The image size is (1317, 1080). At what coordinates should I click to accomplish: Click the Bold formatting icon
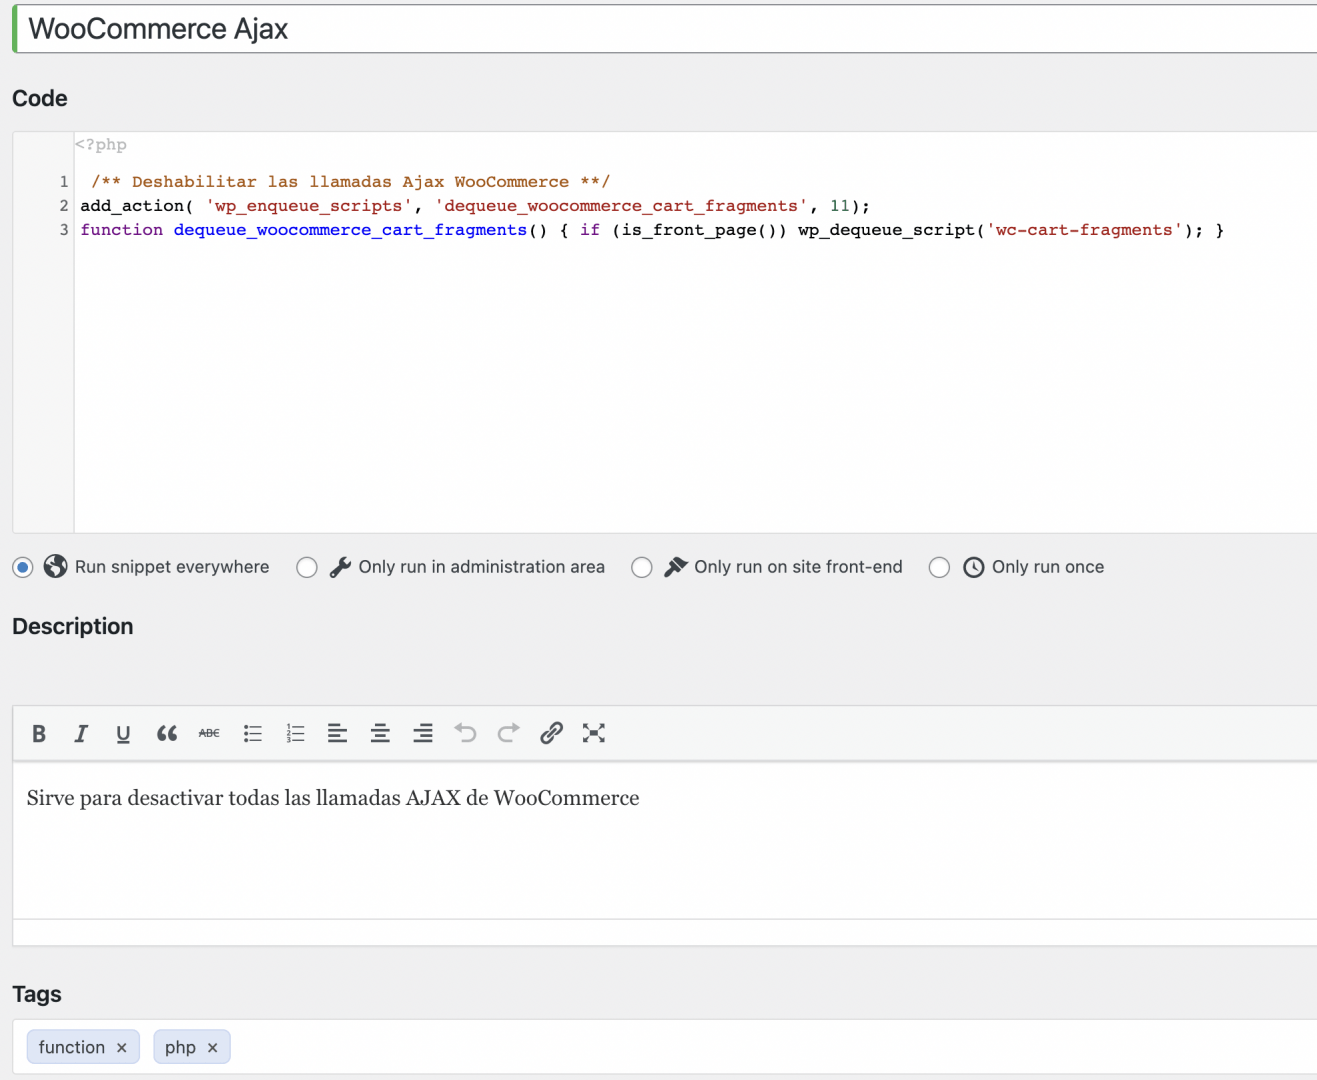coord(39,734)
